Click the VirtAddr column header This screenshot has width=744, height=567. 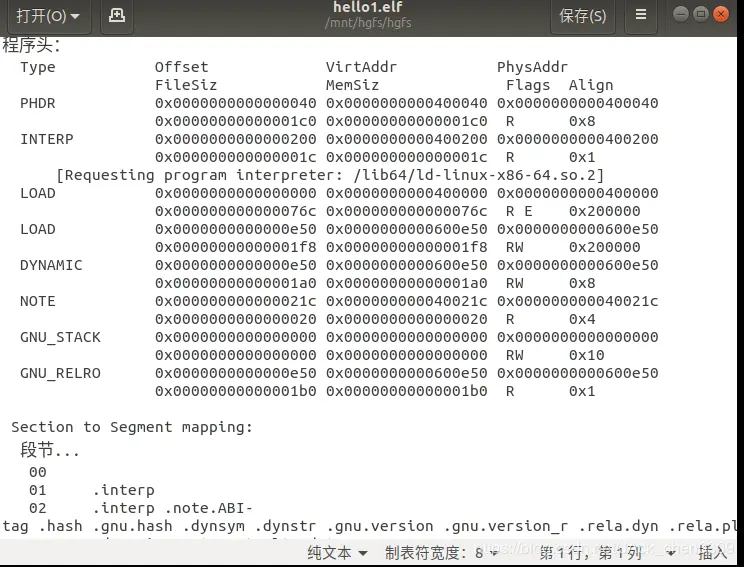click(x=361, y=67)
